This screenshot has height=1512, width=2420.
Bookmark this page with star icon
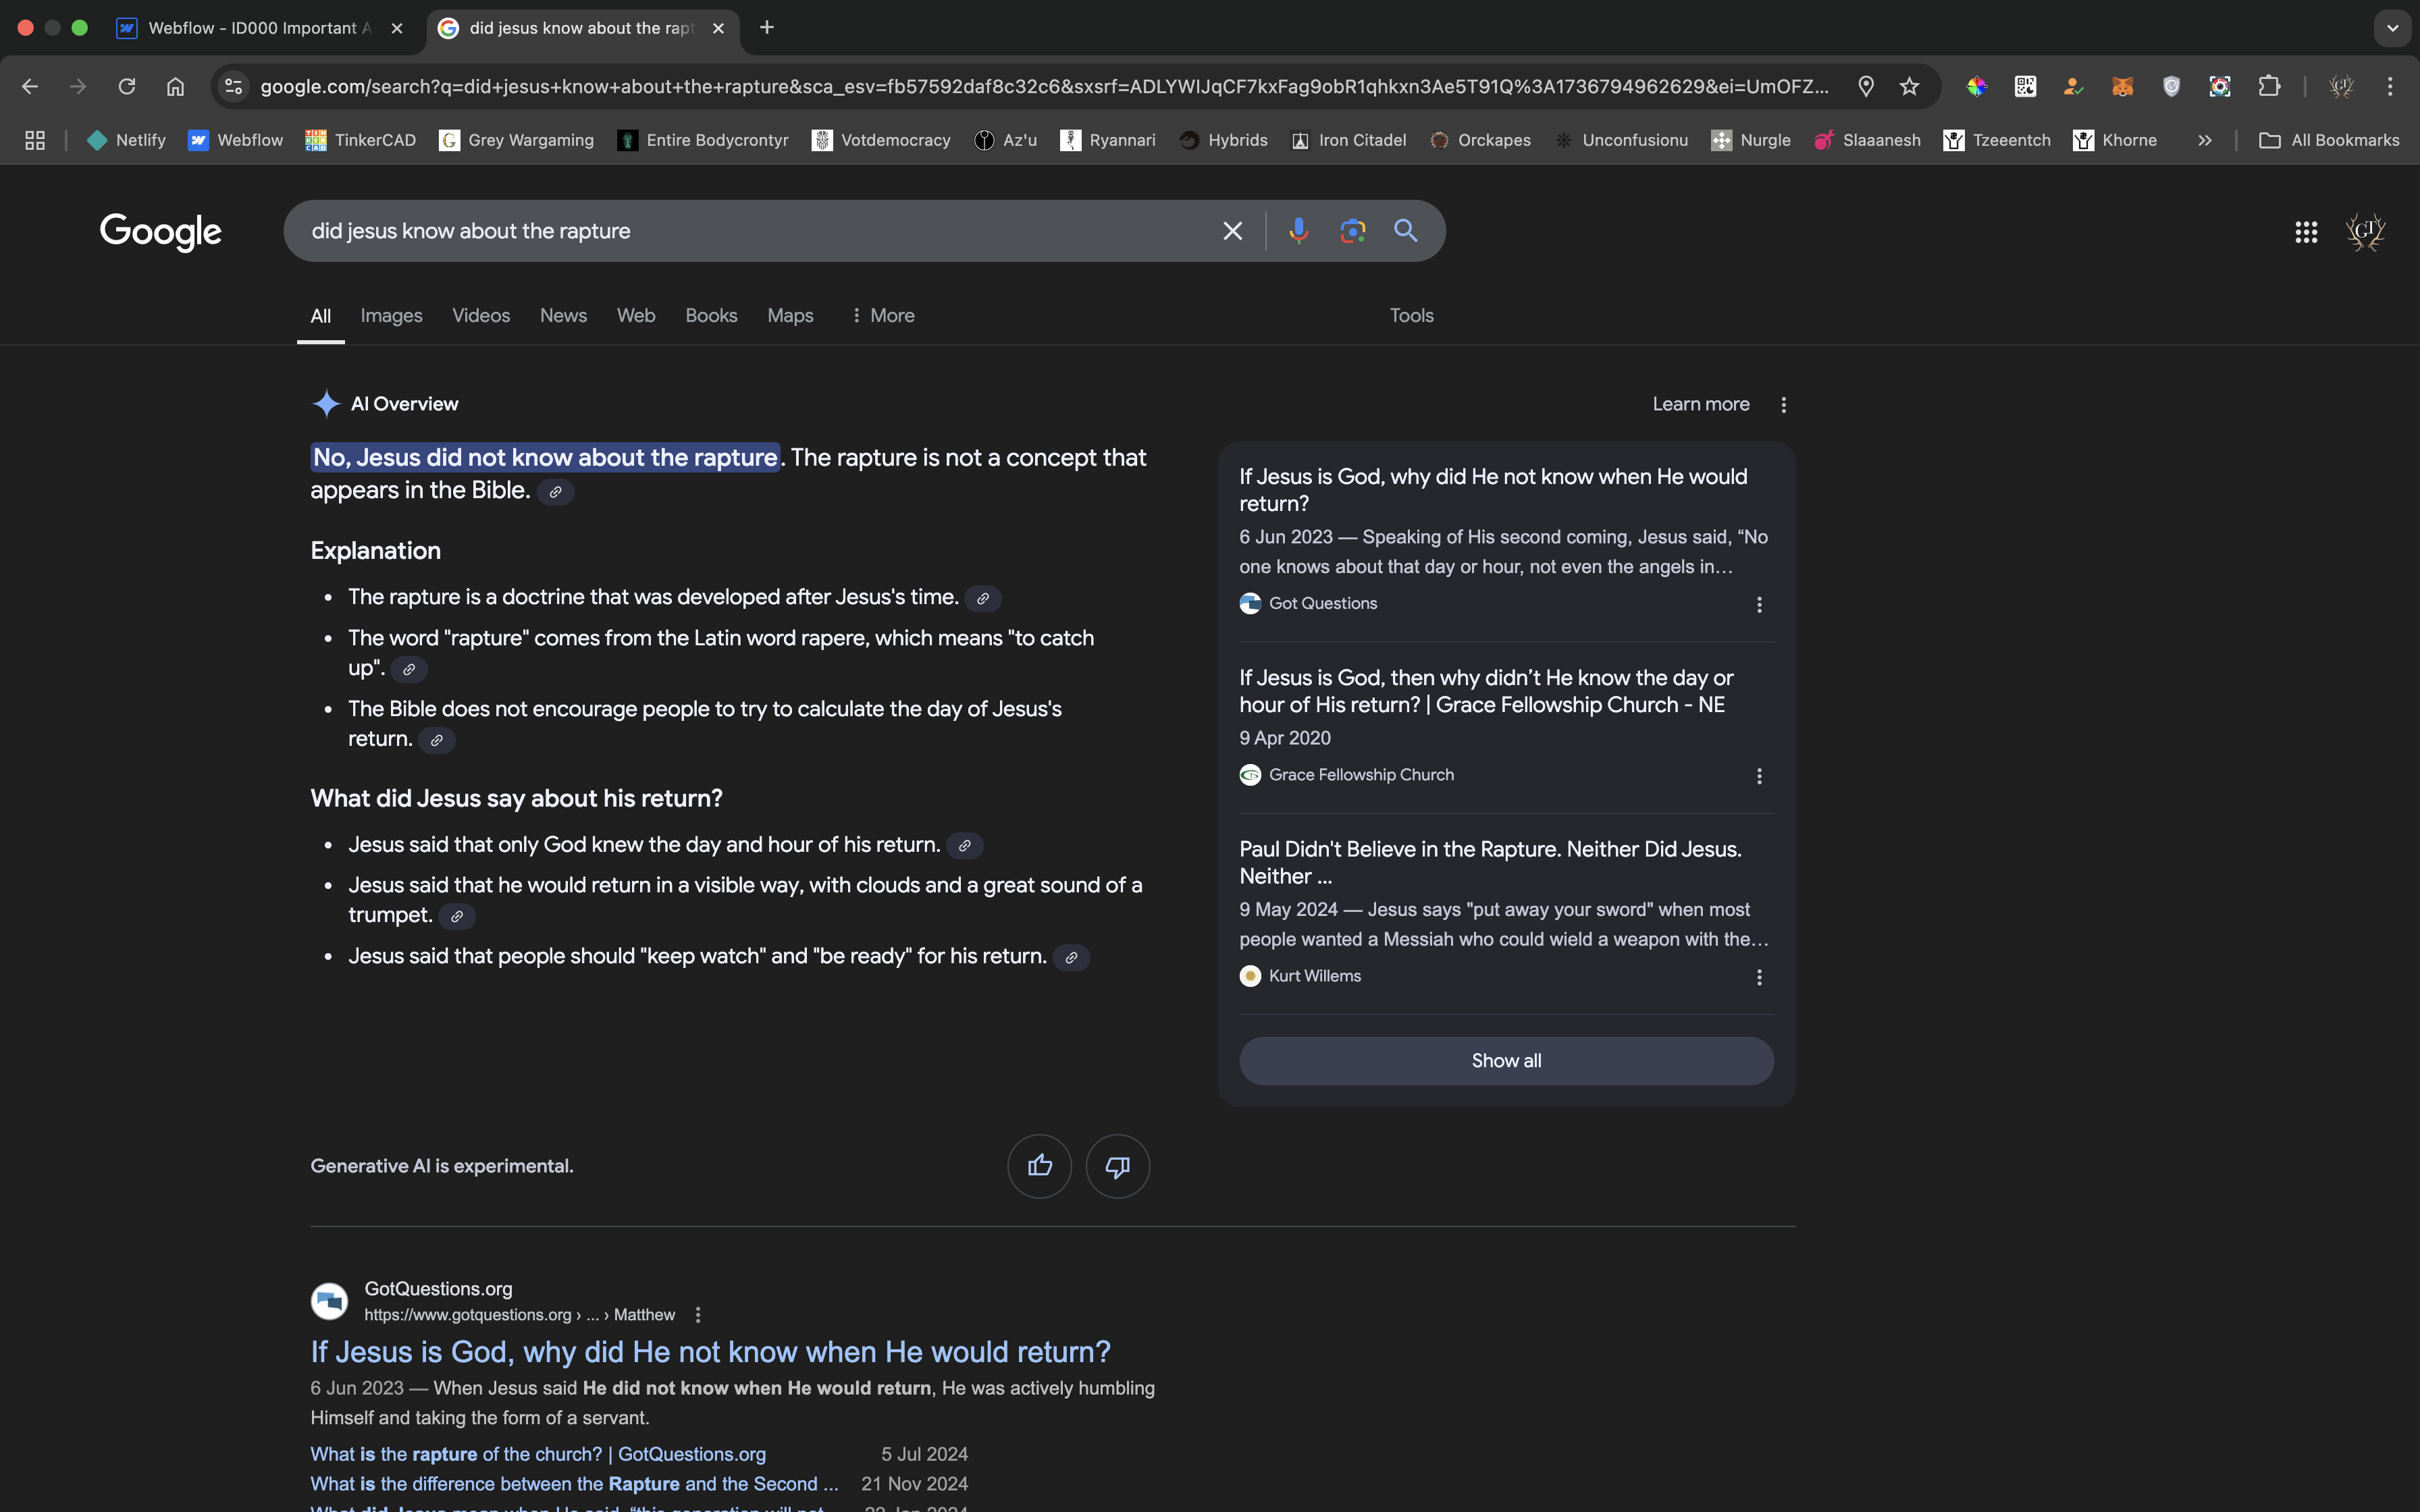1909,87
